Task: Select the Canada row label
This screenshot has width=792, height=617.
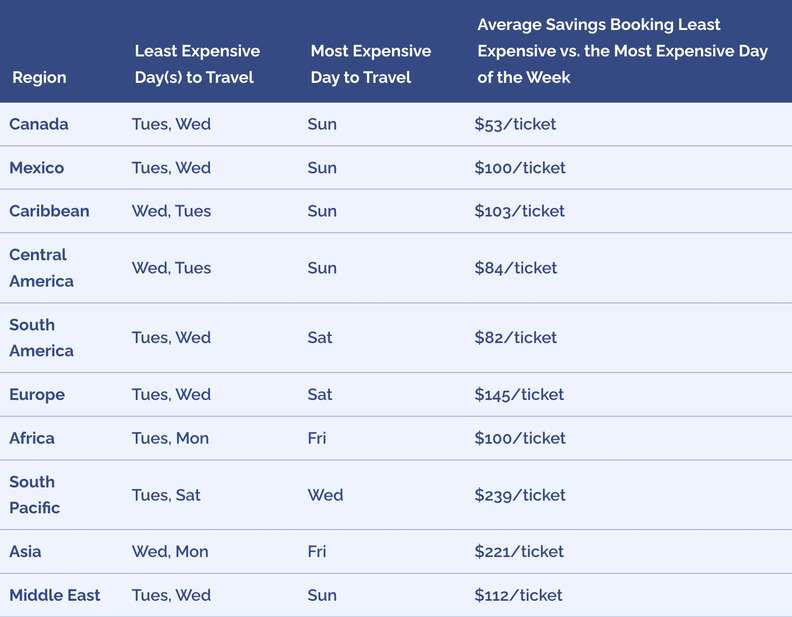Action: (x=39, y=124)
